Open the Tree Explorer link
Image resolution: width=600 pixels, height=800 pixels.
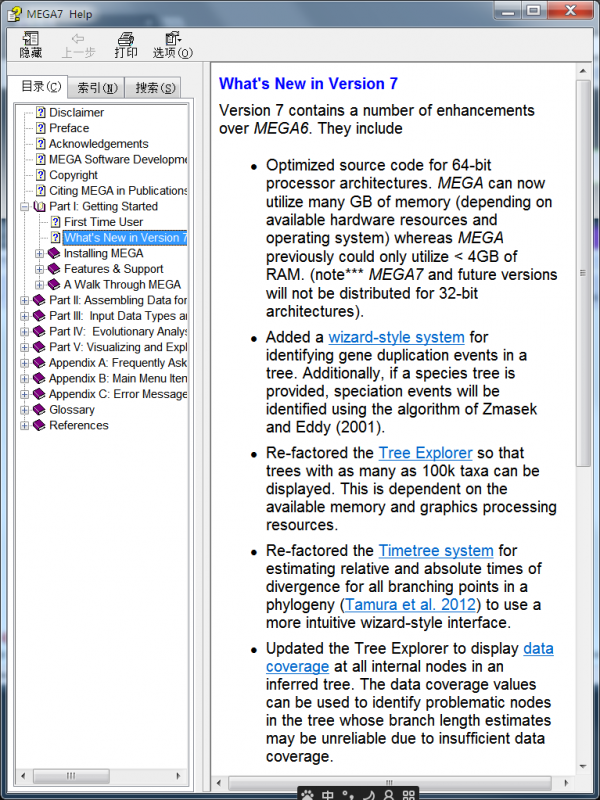425,453
